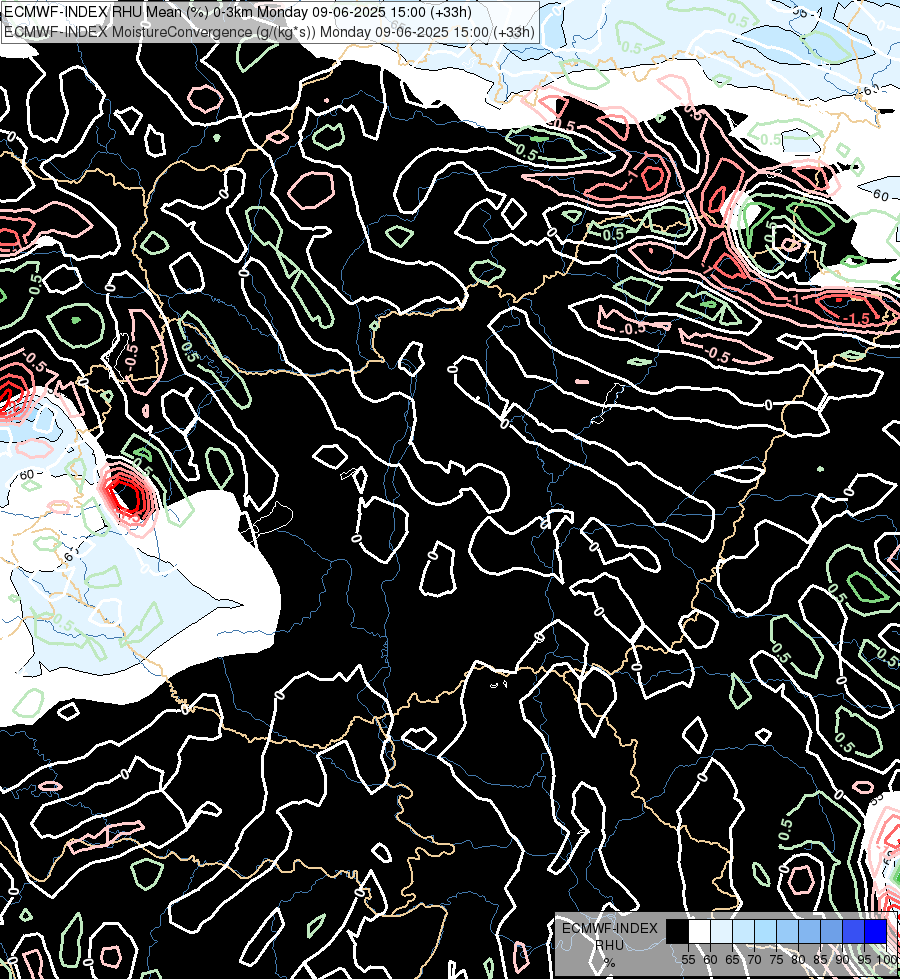This screenshot has width=900, height=979.
Task: Click the RHU label in the legend
Action: [x=610, y=945]
